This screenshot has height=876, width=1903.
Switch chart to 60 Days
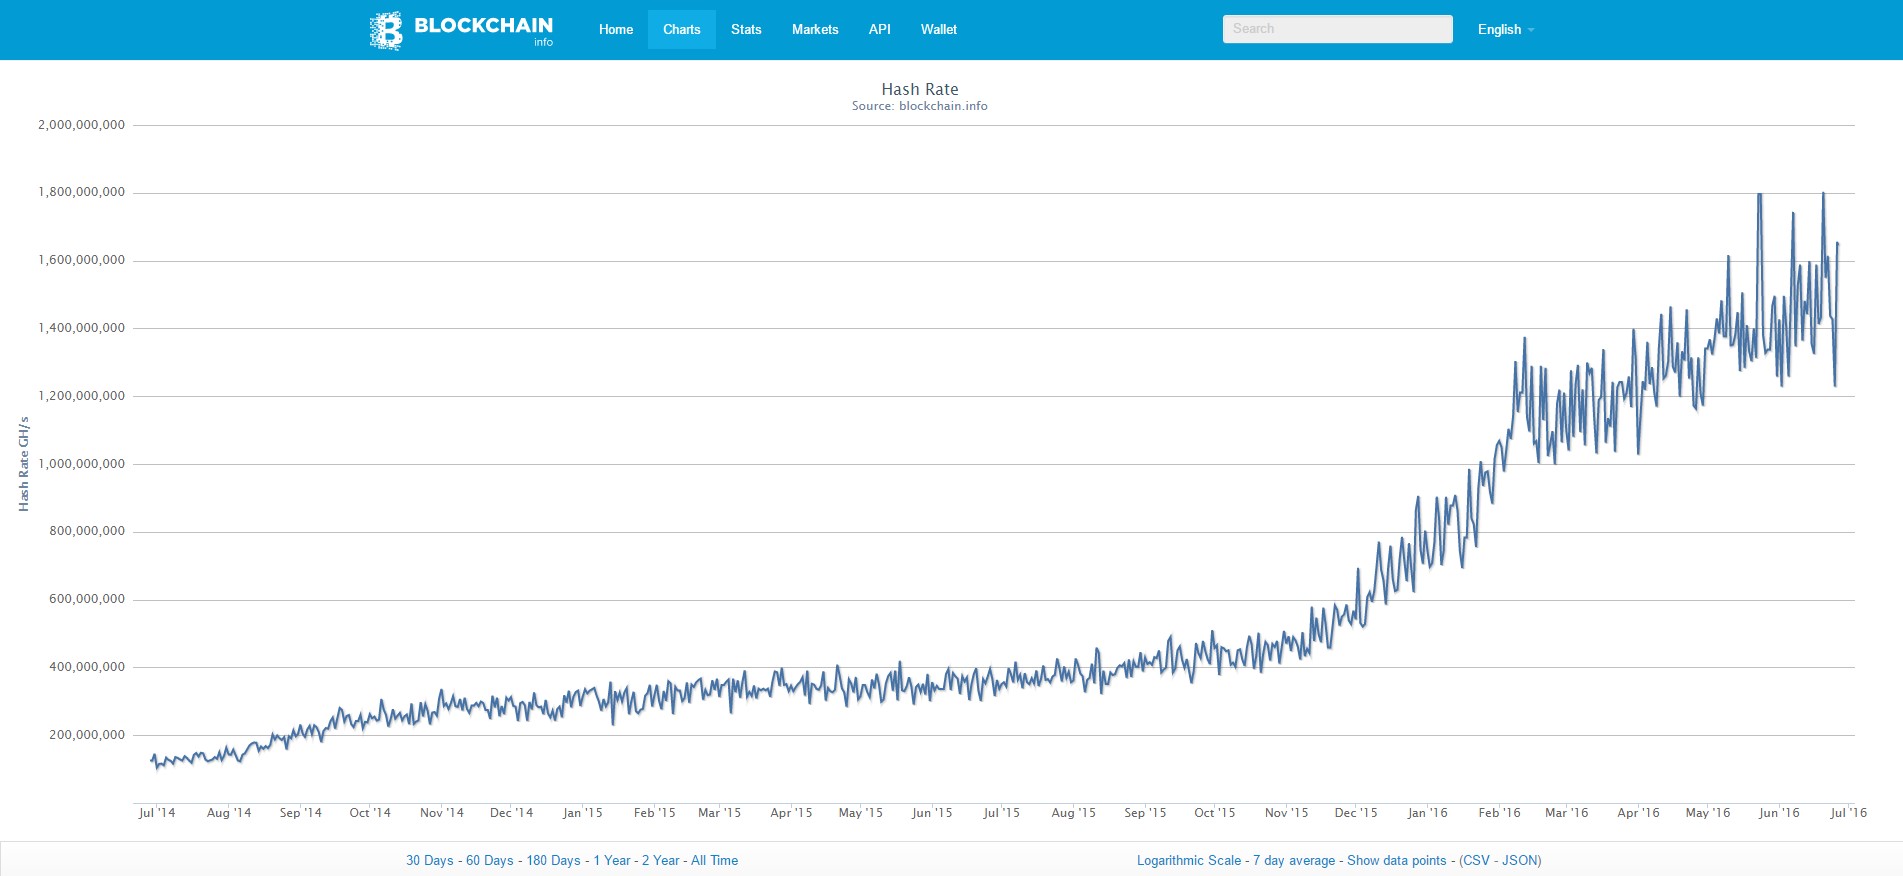[490, 861]
